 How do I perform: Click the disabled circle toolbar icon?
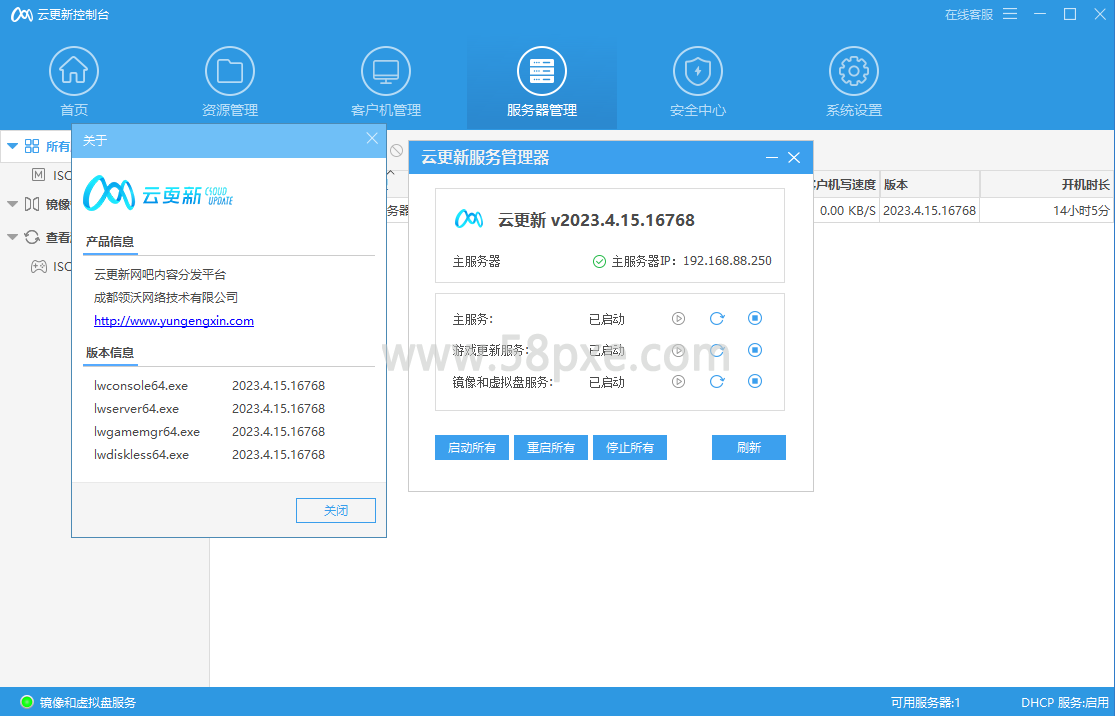click(397, 150)
